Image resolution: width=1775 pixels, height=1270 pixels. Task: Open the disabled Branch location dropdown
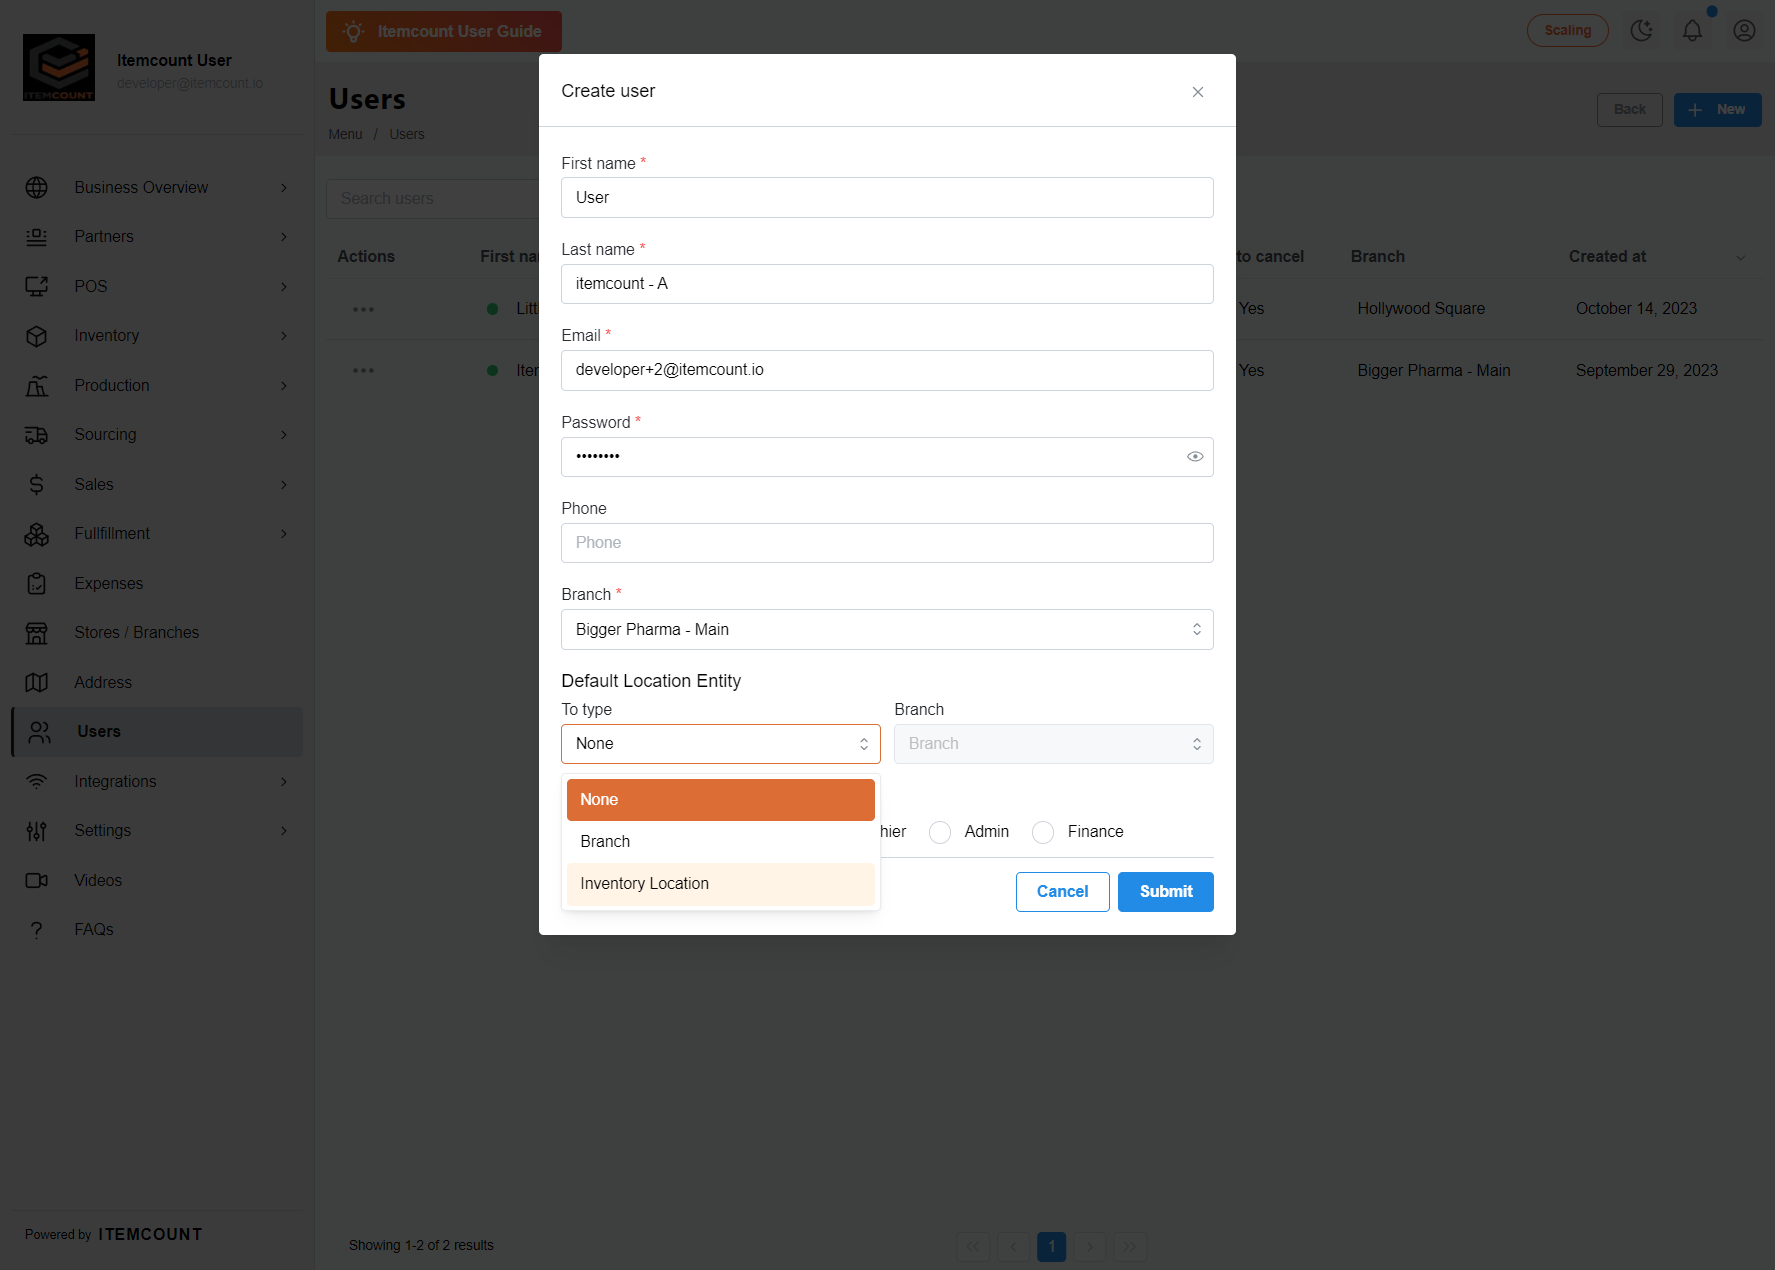(x=1053, y=744)
